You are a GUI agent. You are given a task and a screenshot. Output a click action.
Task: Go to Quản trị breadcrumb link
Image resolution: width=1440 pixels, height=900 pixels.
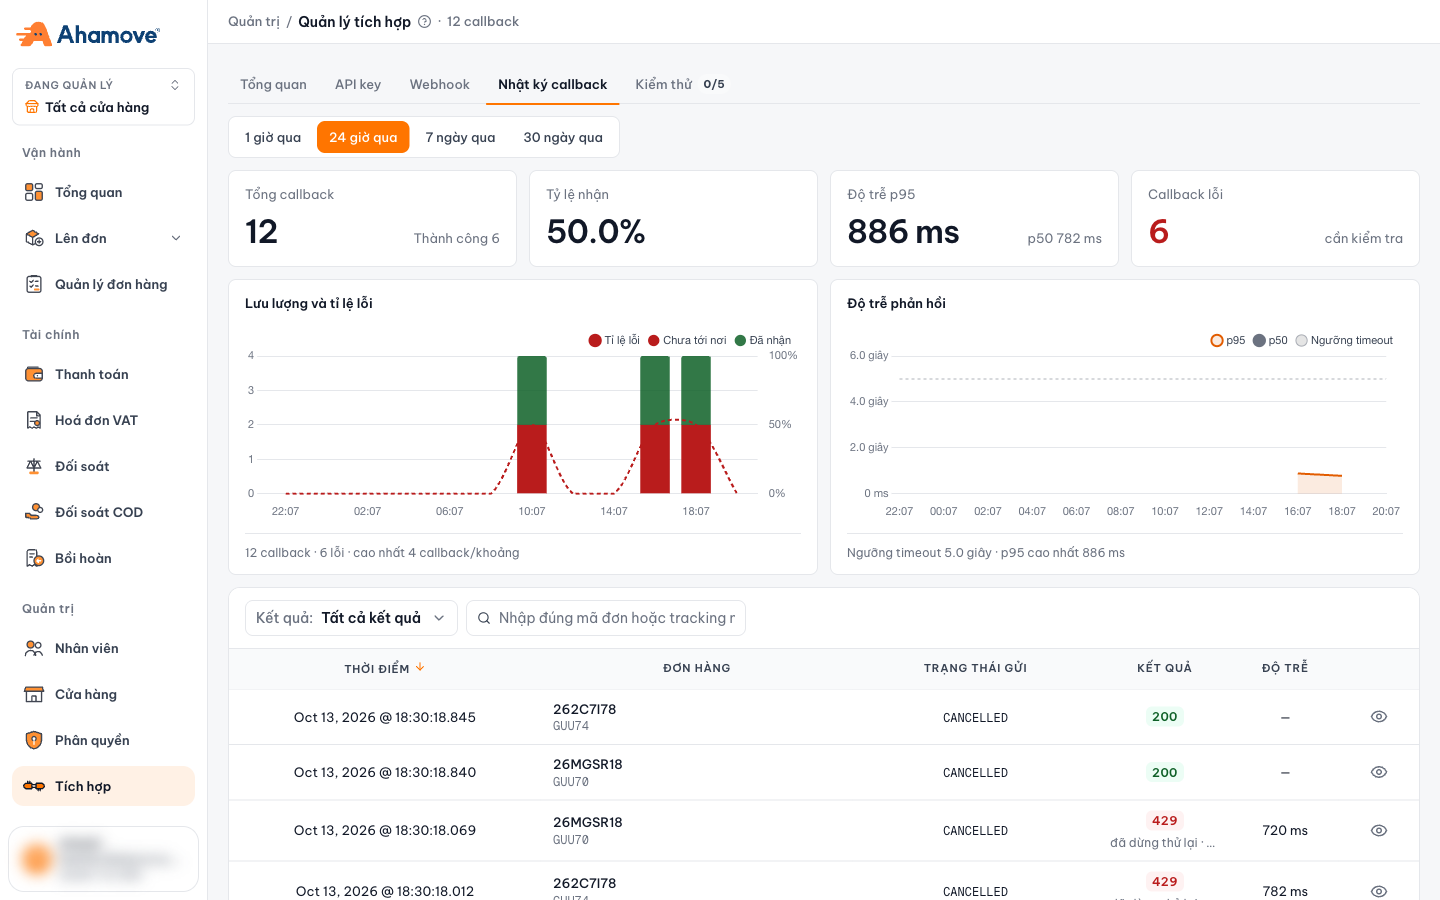254,22
